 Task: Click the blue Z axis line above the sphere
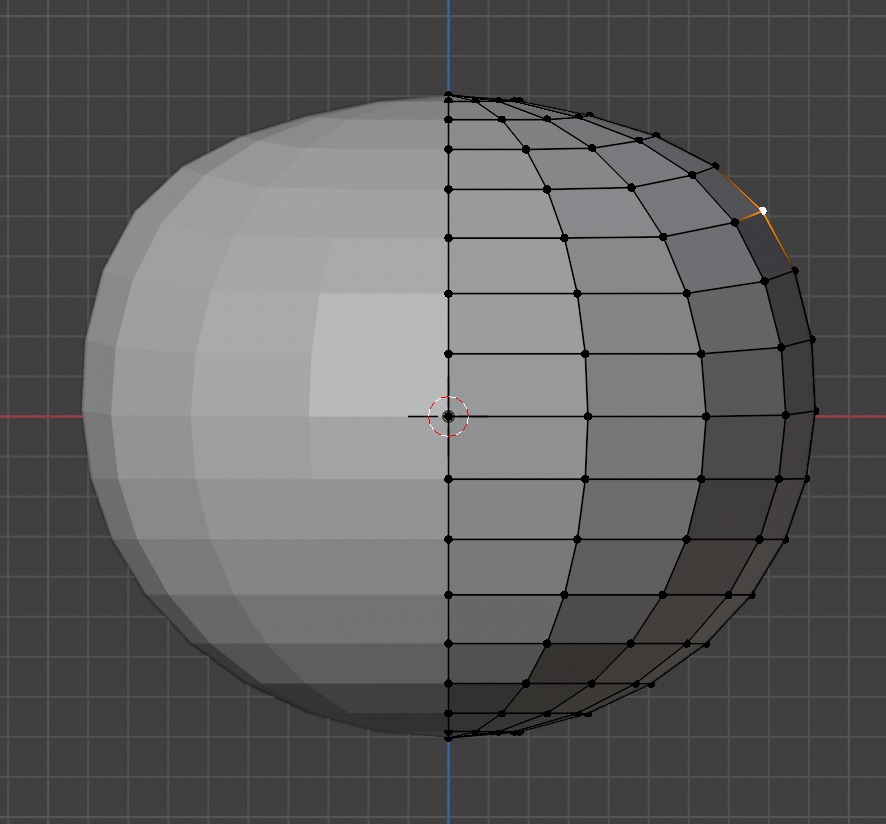click(x=448, y=45)
